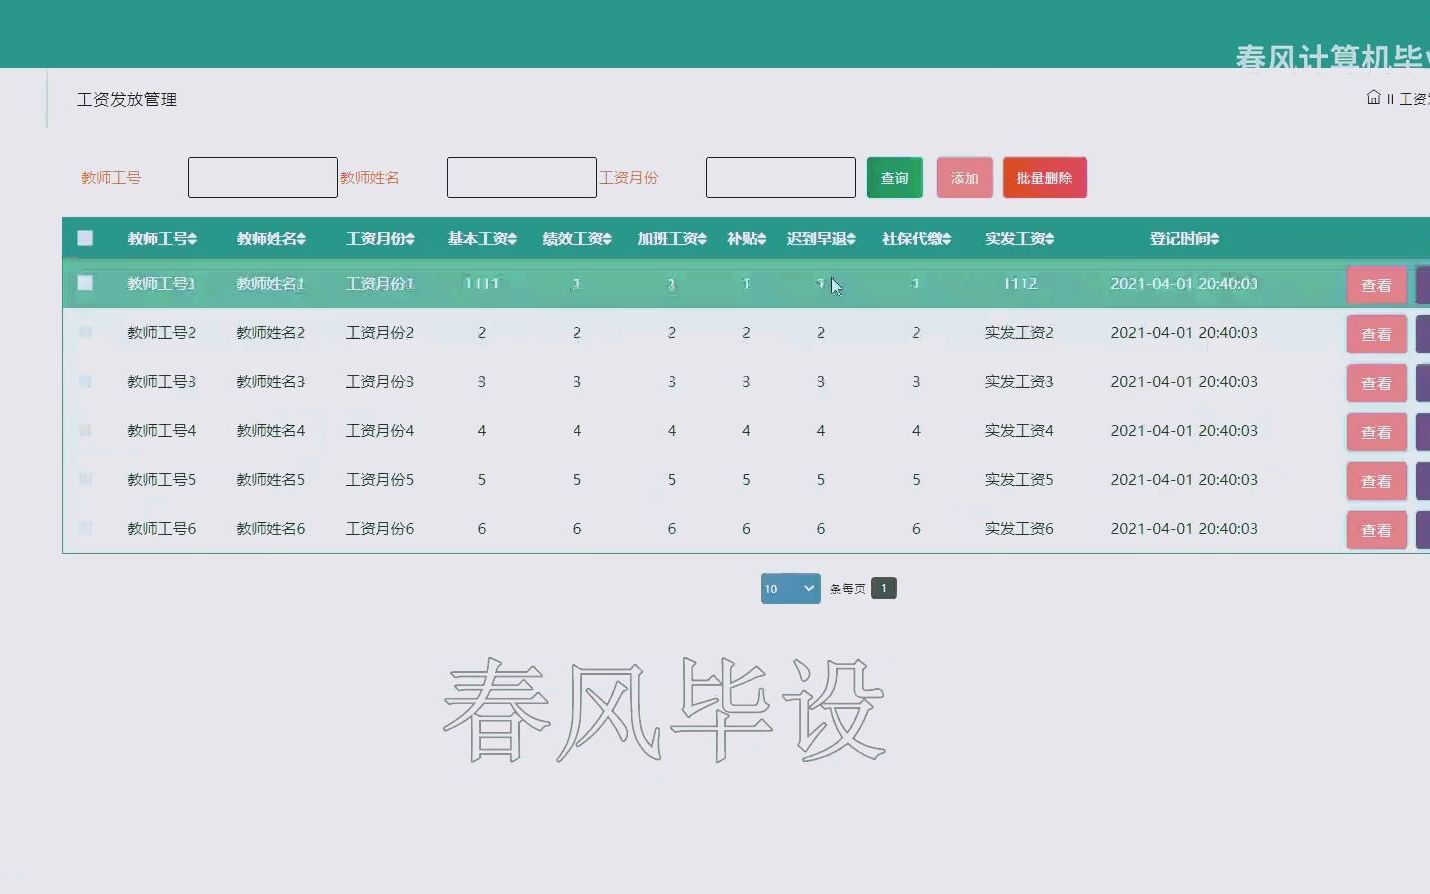Focus the 教师姓名 search input field
The image size is (1430, 894).
click(x=522, y=178)
